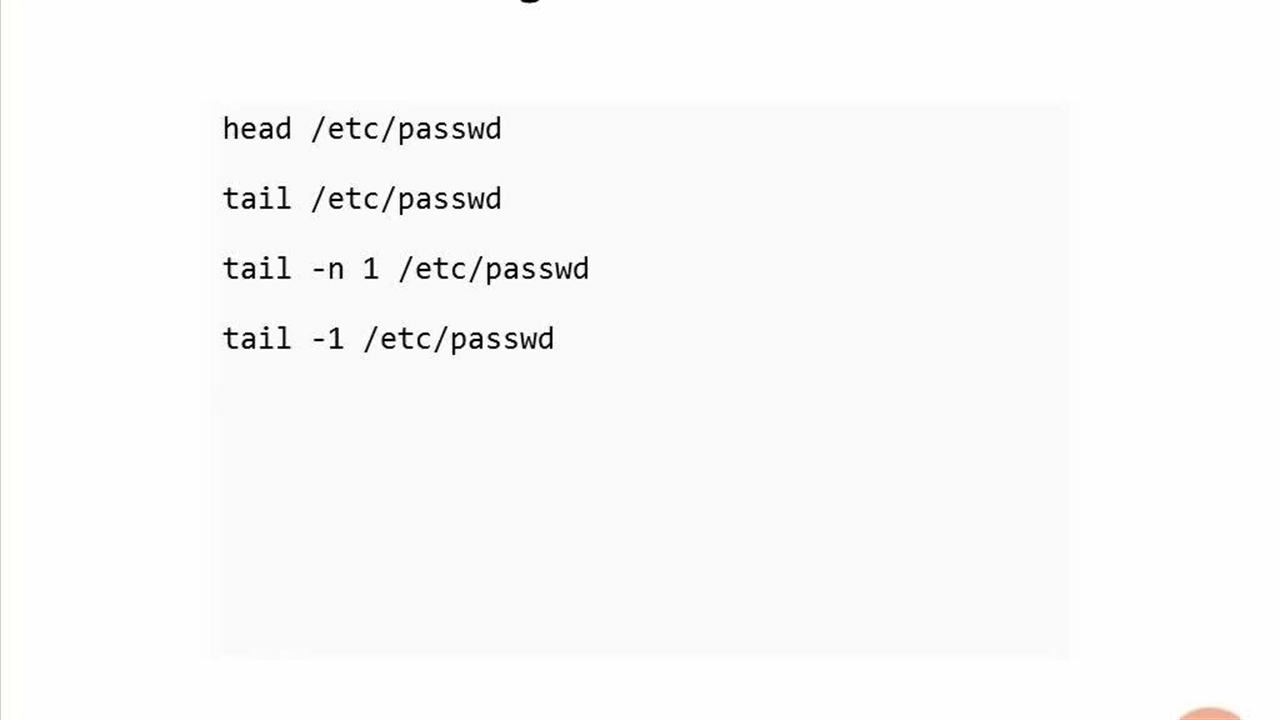Click the first slash in the head command path
This screenshot has height=720, width=1280.
point(319,129)
